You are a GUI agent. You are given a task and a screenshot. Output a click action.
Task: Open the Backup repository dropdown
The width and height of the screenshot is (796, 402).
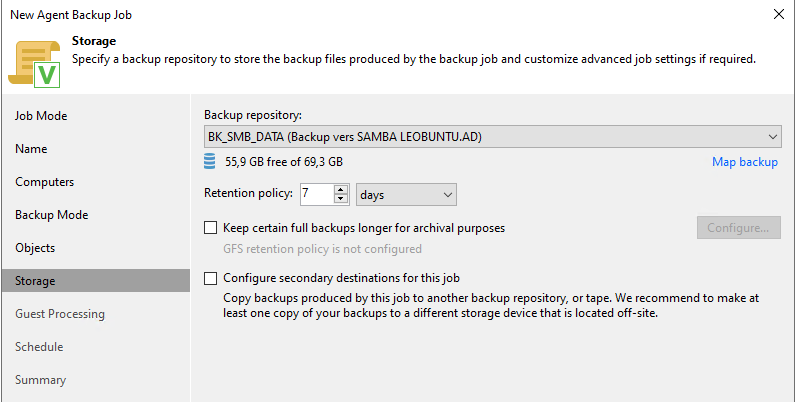click(x=492, y=137)
